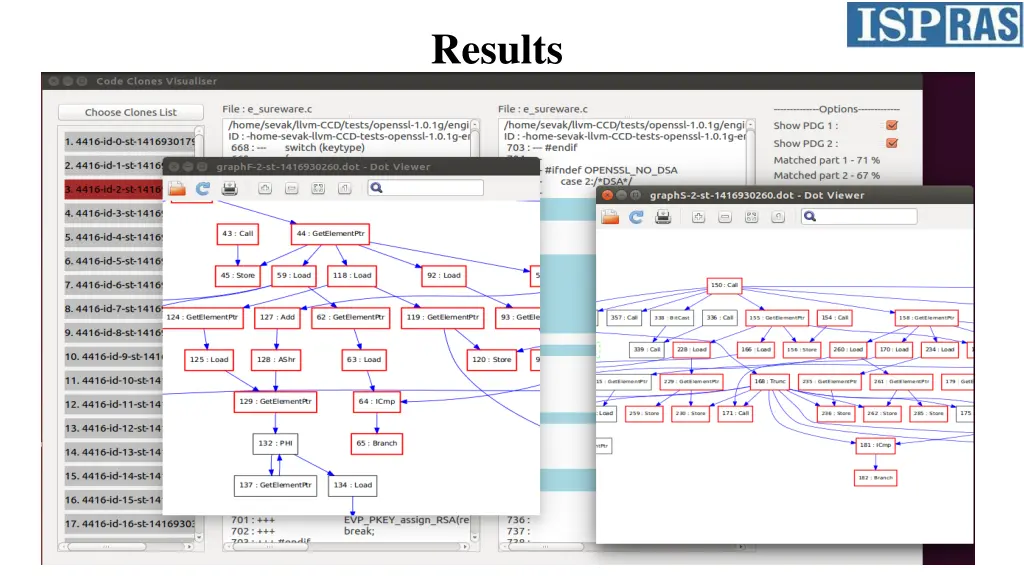Toggle Show PDG 2 checkbox
Image resolution: width=1024 pixels, height=576 pixels.
(891, 143)
